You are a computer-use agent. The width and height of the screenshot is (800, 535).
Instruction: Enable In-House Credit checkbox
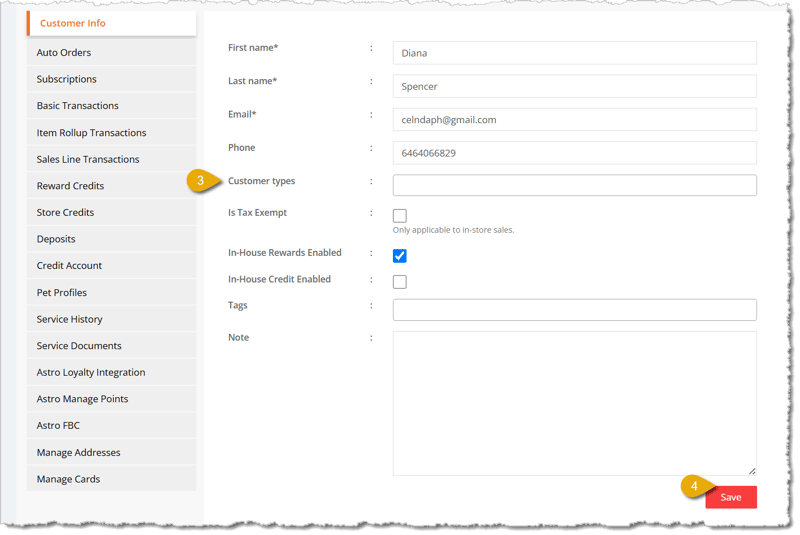point(399,282)
